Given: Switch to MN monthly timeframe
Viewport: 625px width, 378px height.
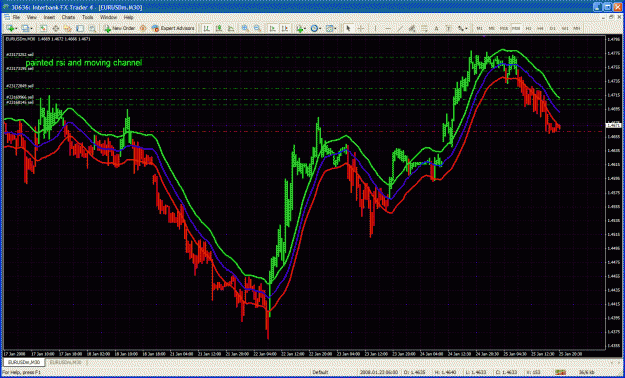Looking at the screenshot, I should 577,28.
